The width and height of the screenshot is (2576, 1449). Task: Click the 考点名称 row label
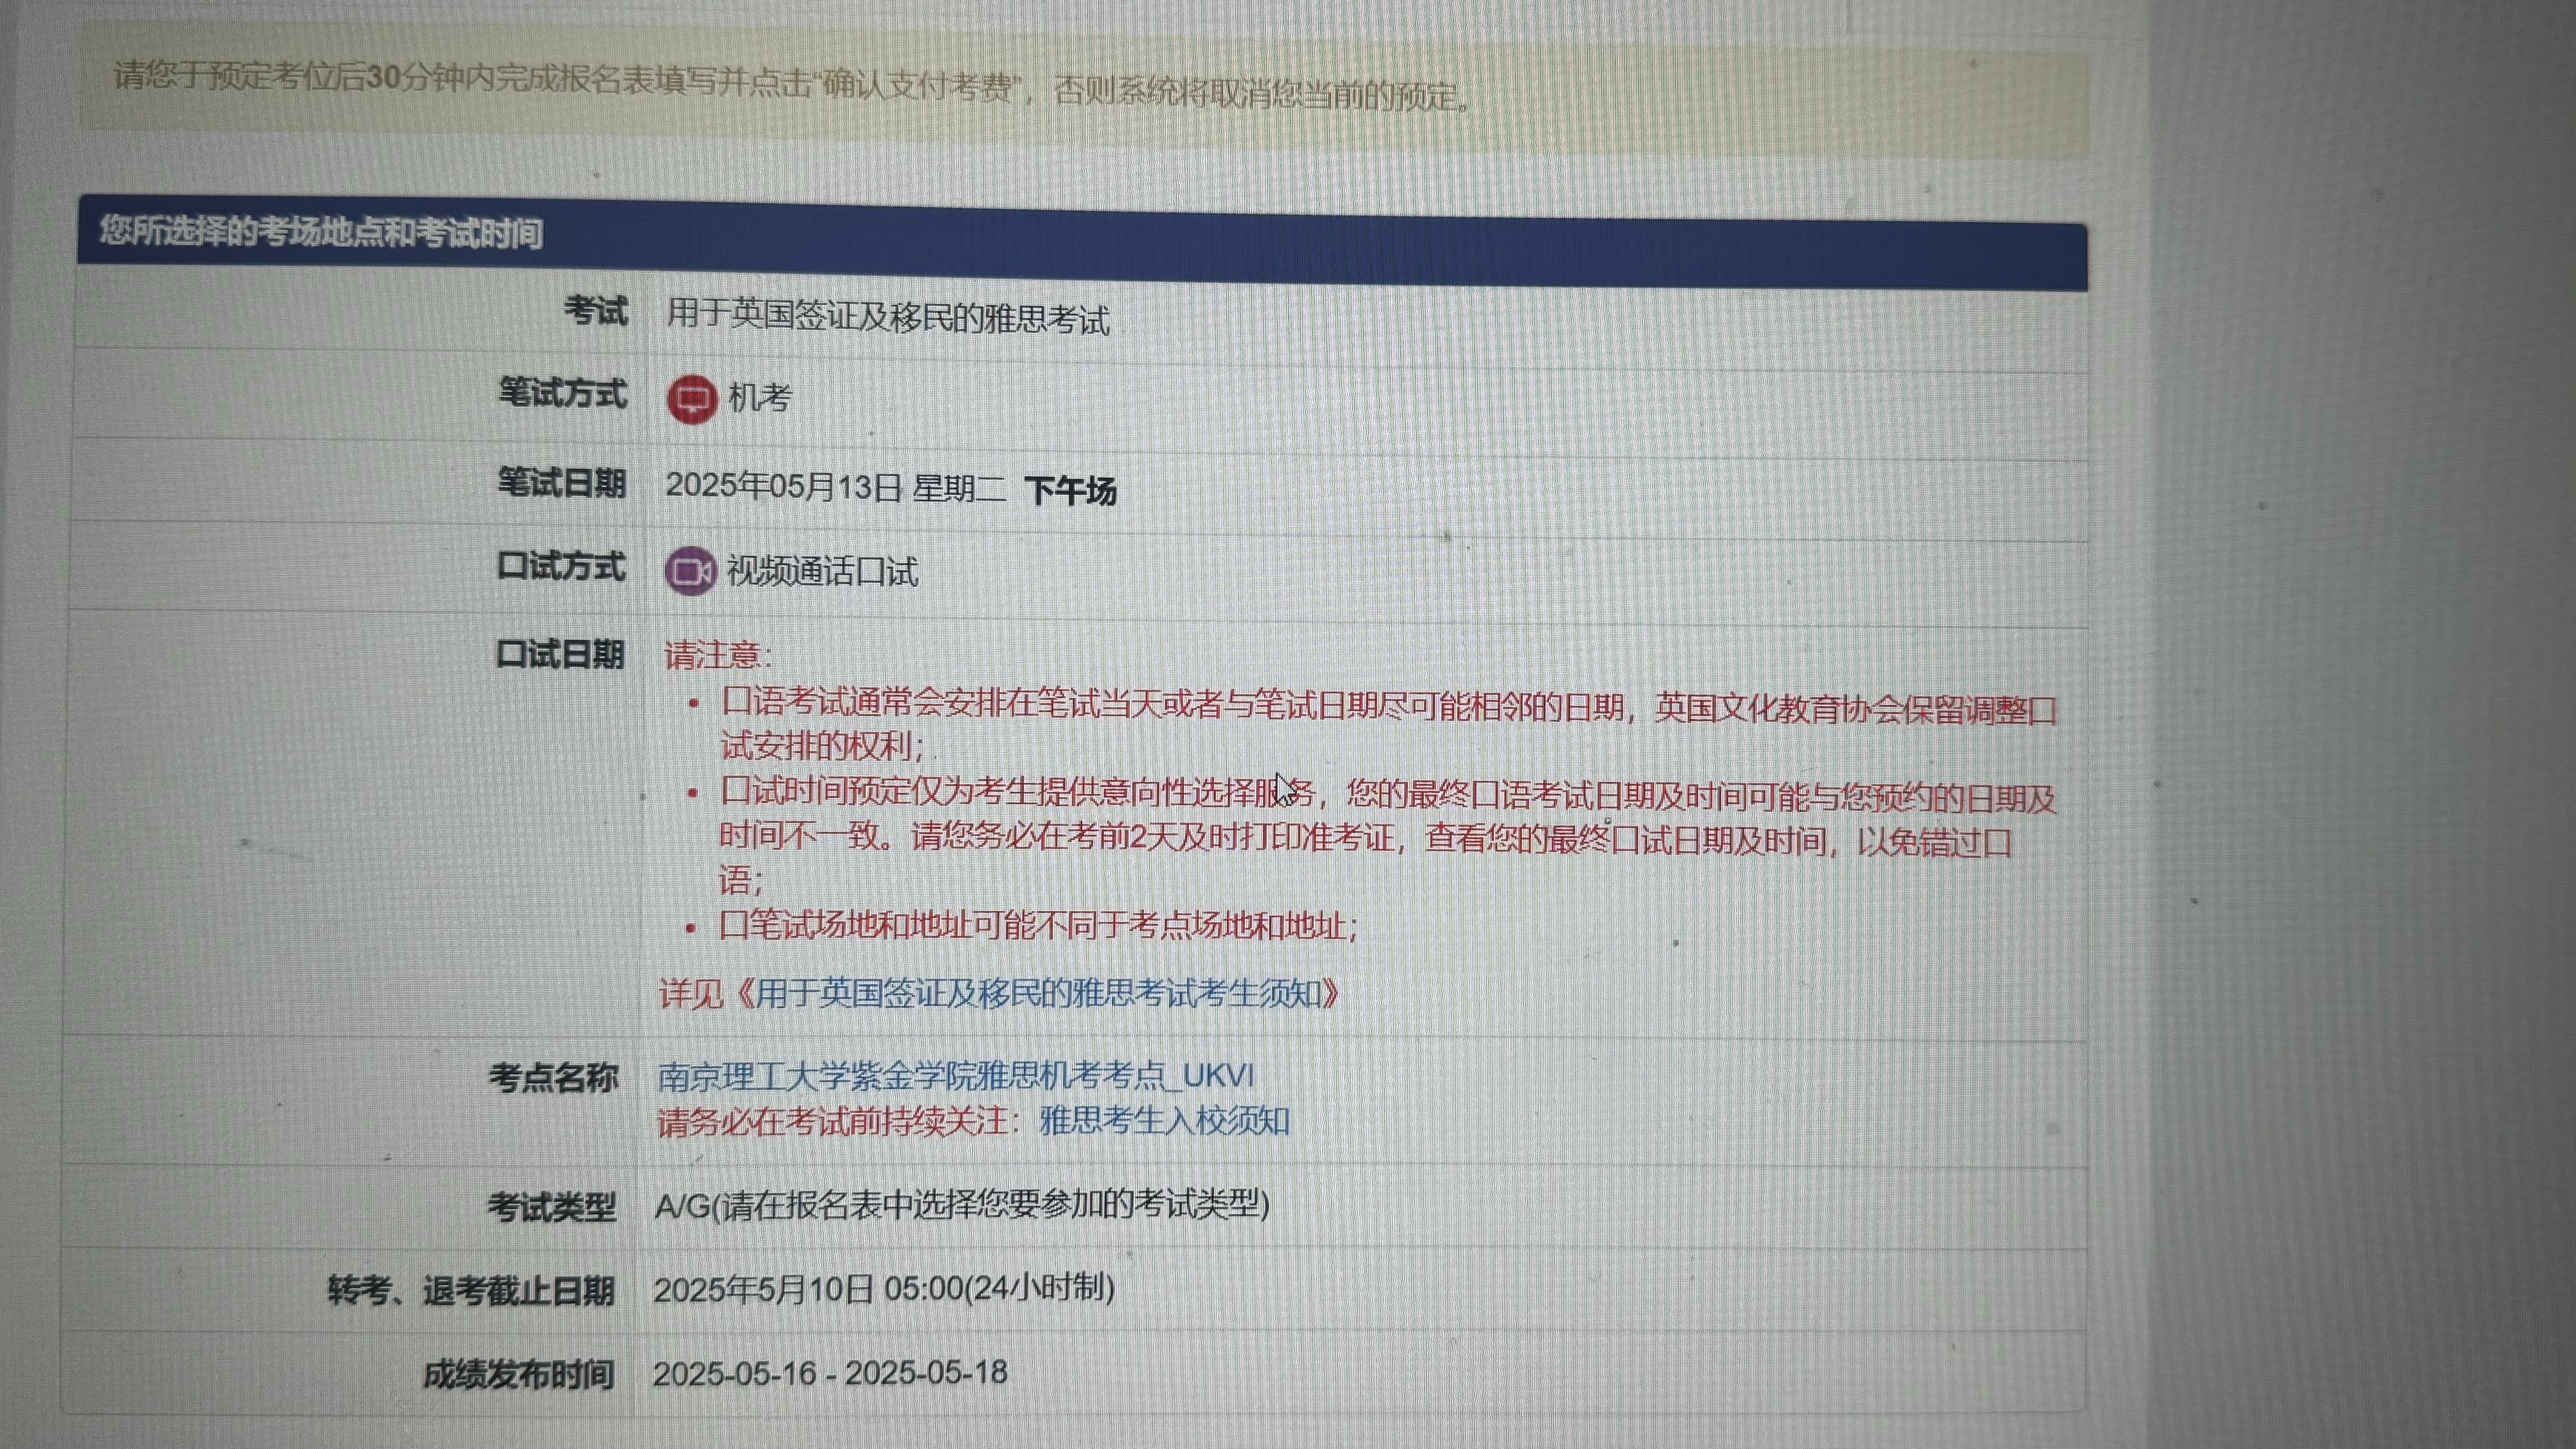553,1078
